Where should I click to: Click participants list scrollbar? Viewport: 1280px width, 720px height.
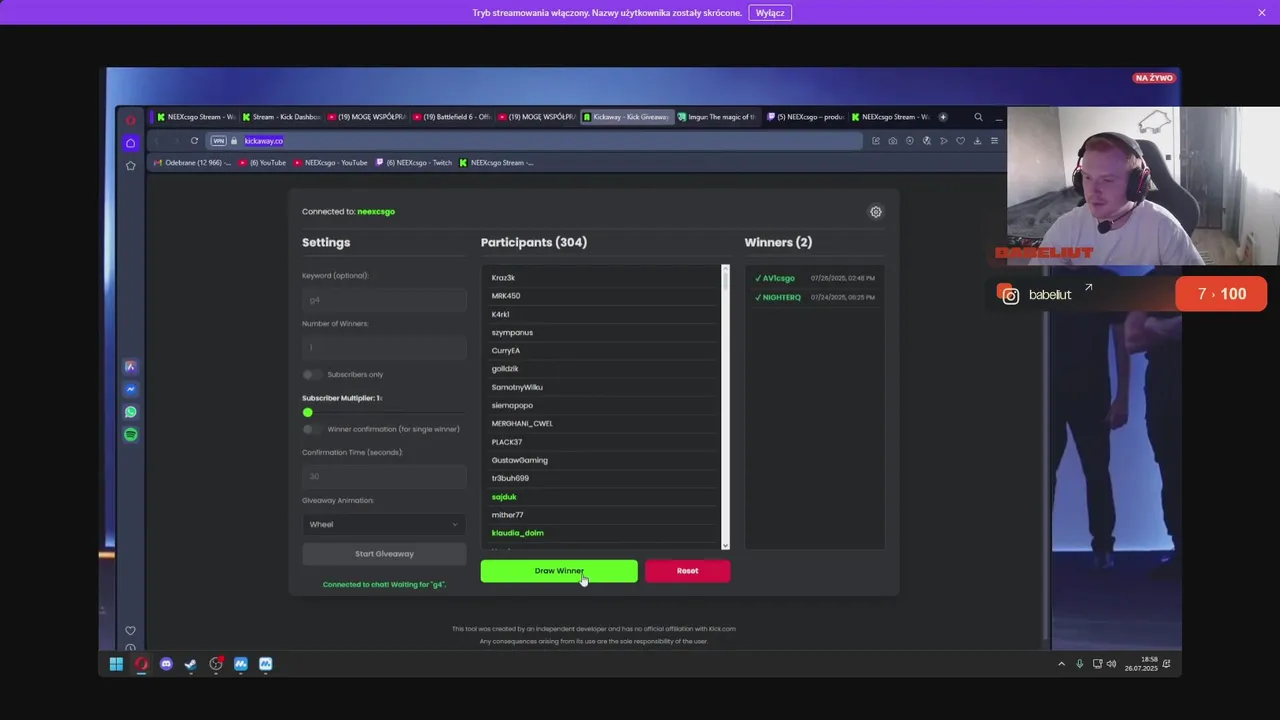(x=726, y=407)
